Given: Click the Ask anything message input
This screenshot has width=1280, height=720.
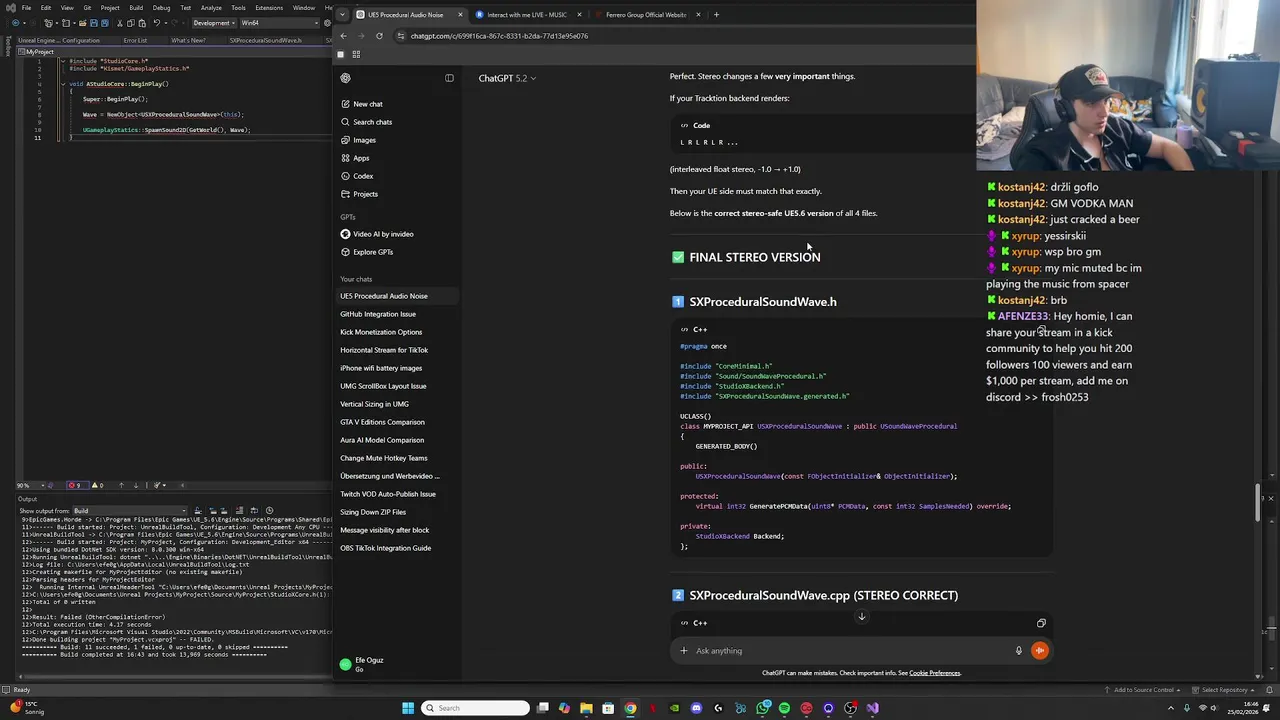Looking at the screenshot, I should click(850, 651).
